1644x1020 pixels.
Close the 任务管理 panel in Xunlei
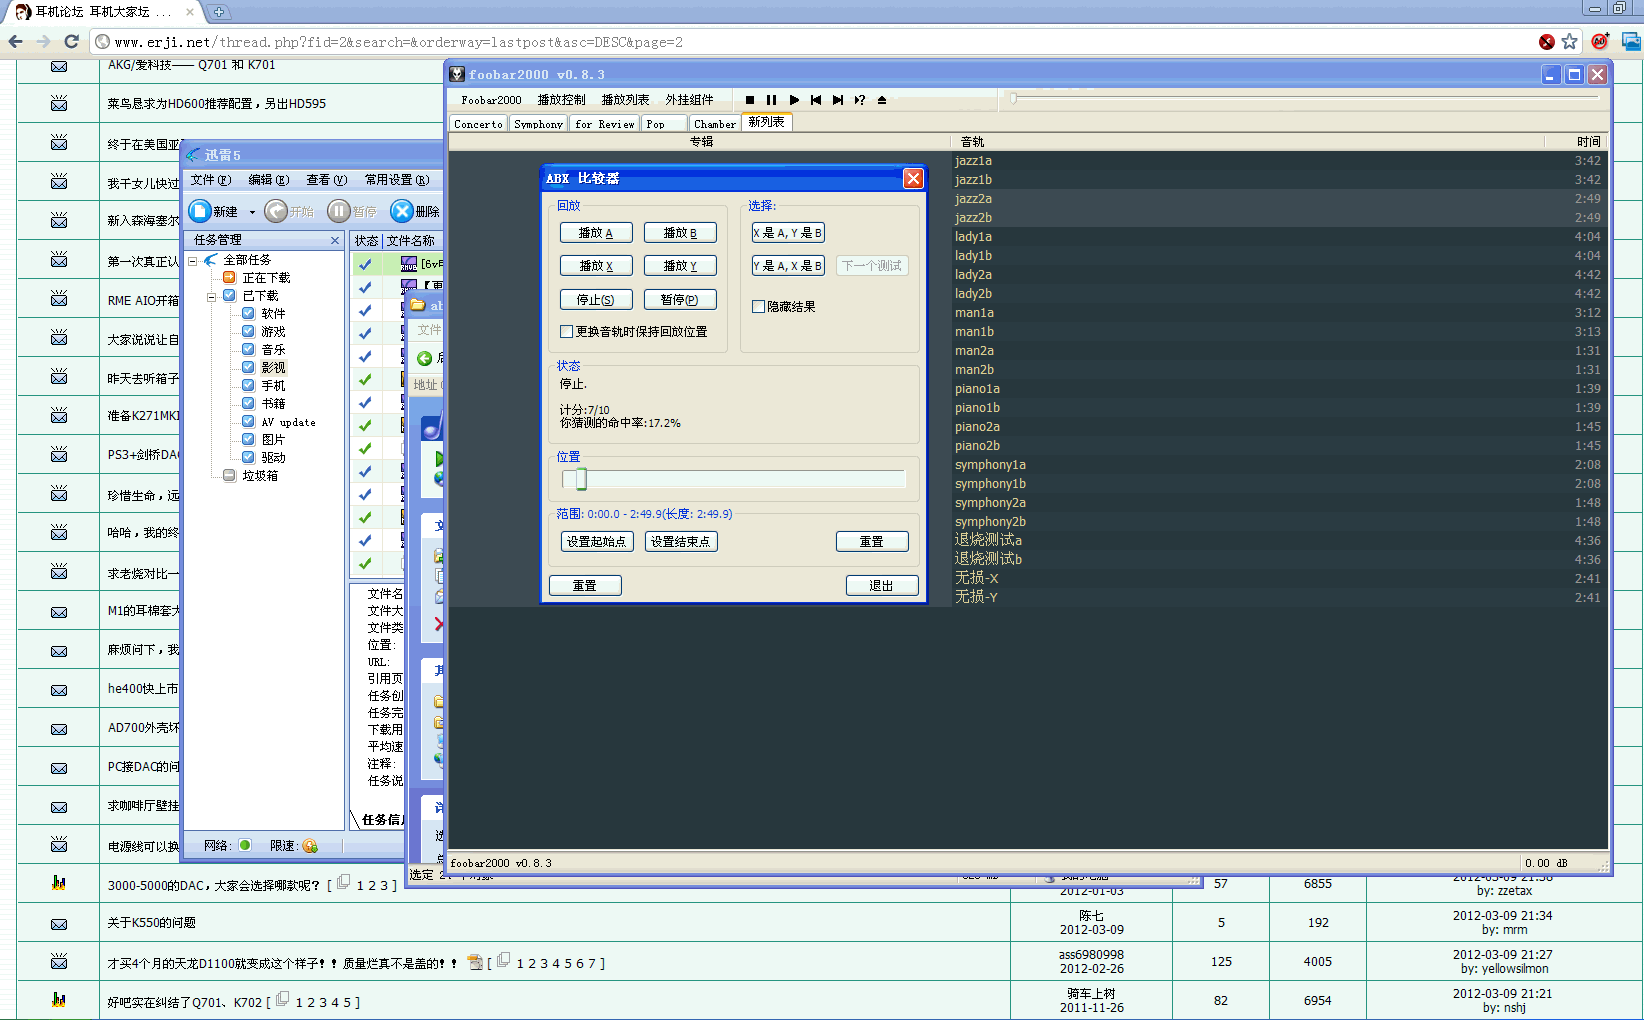pos(335,240)
